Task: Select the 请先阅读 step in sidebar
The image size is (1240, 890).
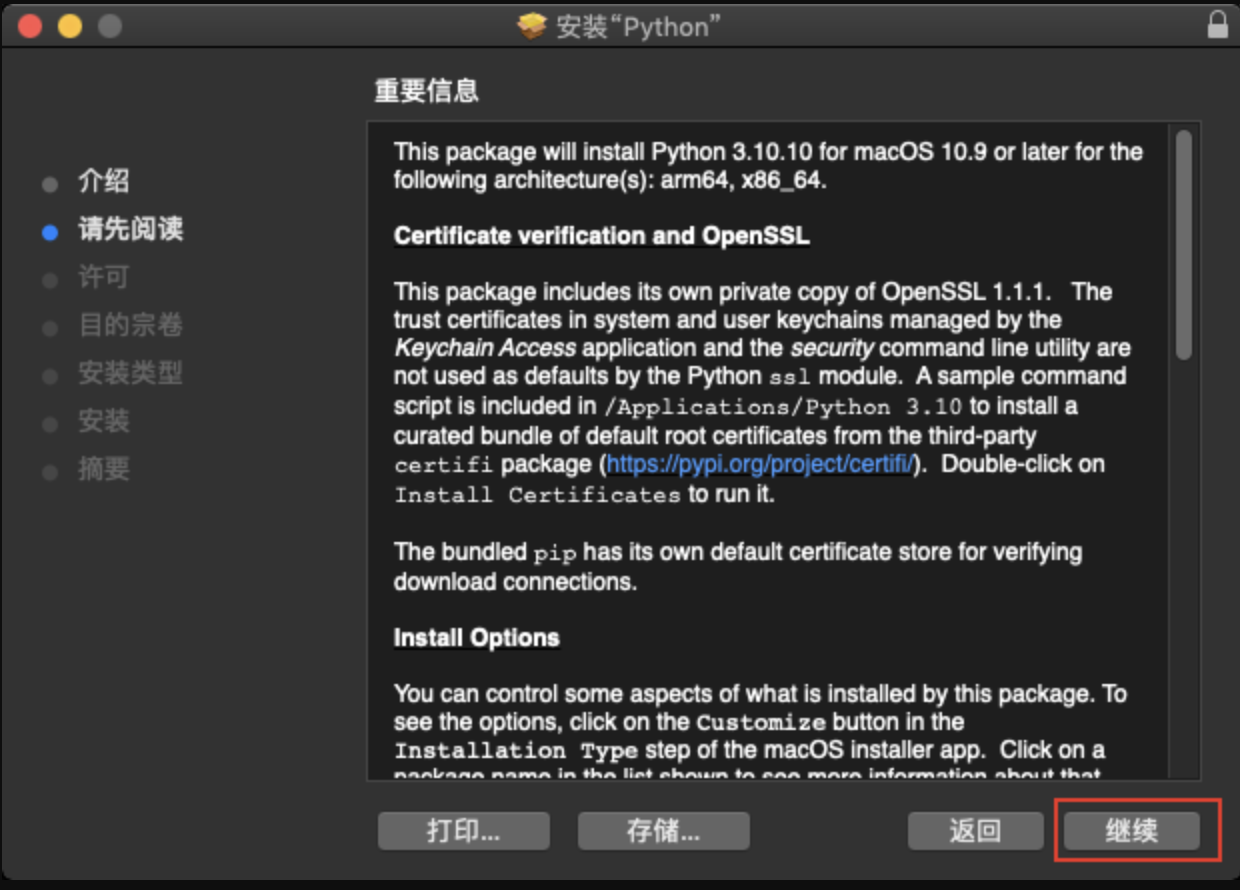Action: [x=131, y=230]
